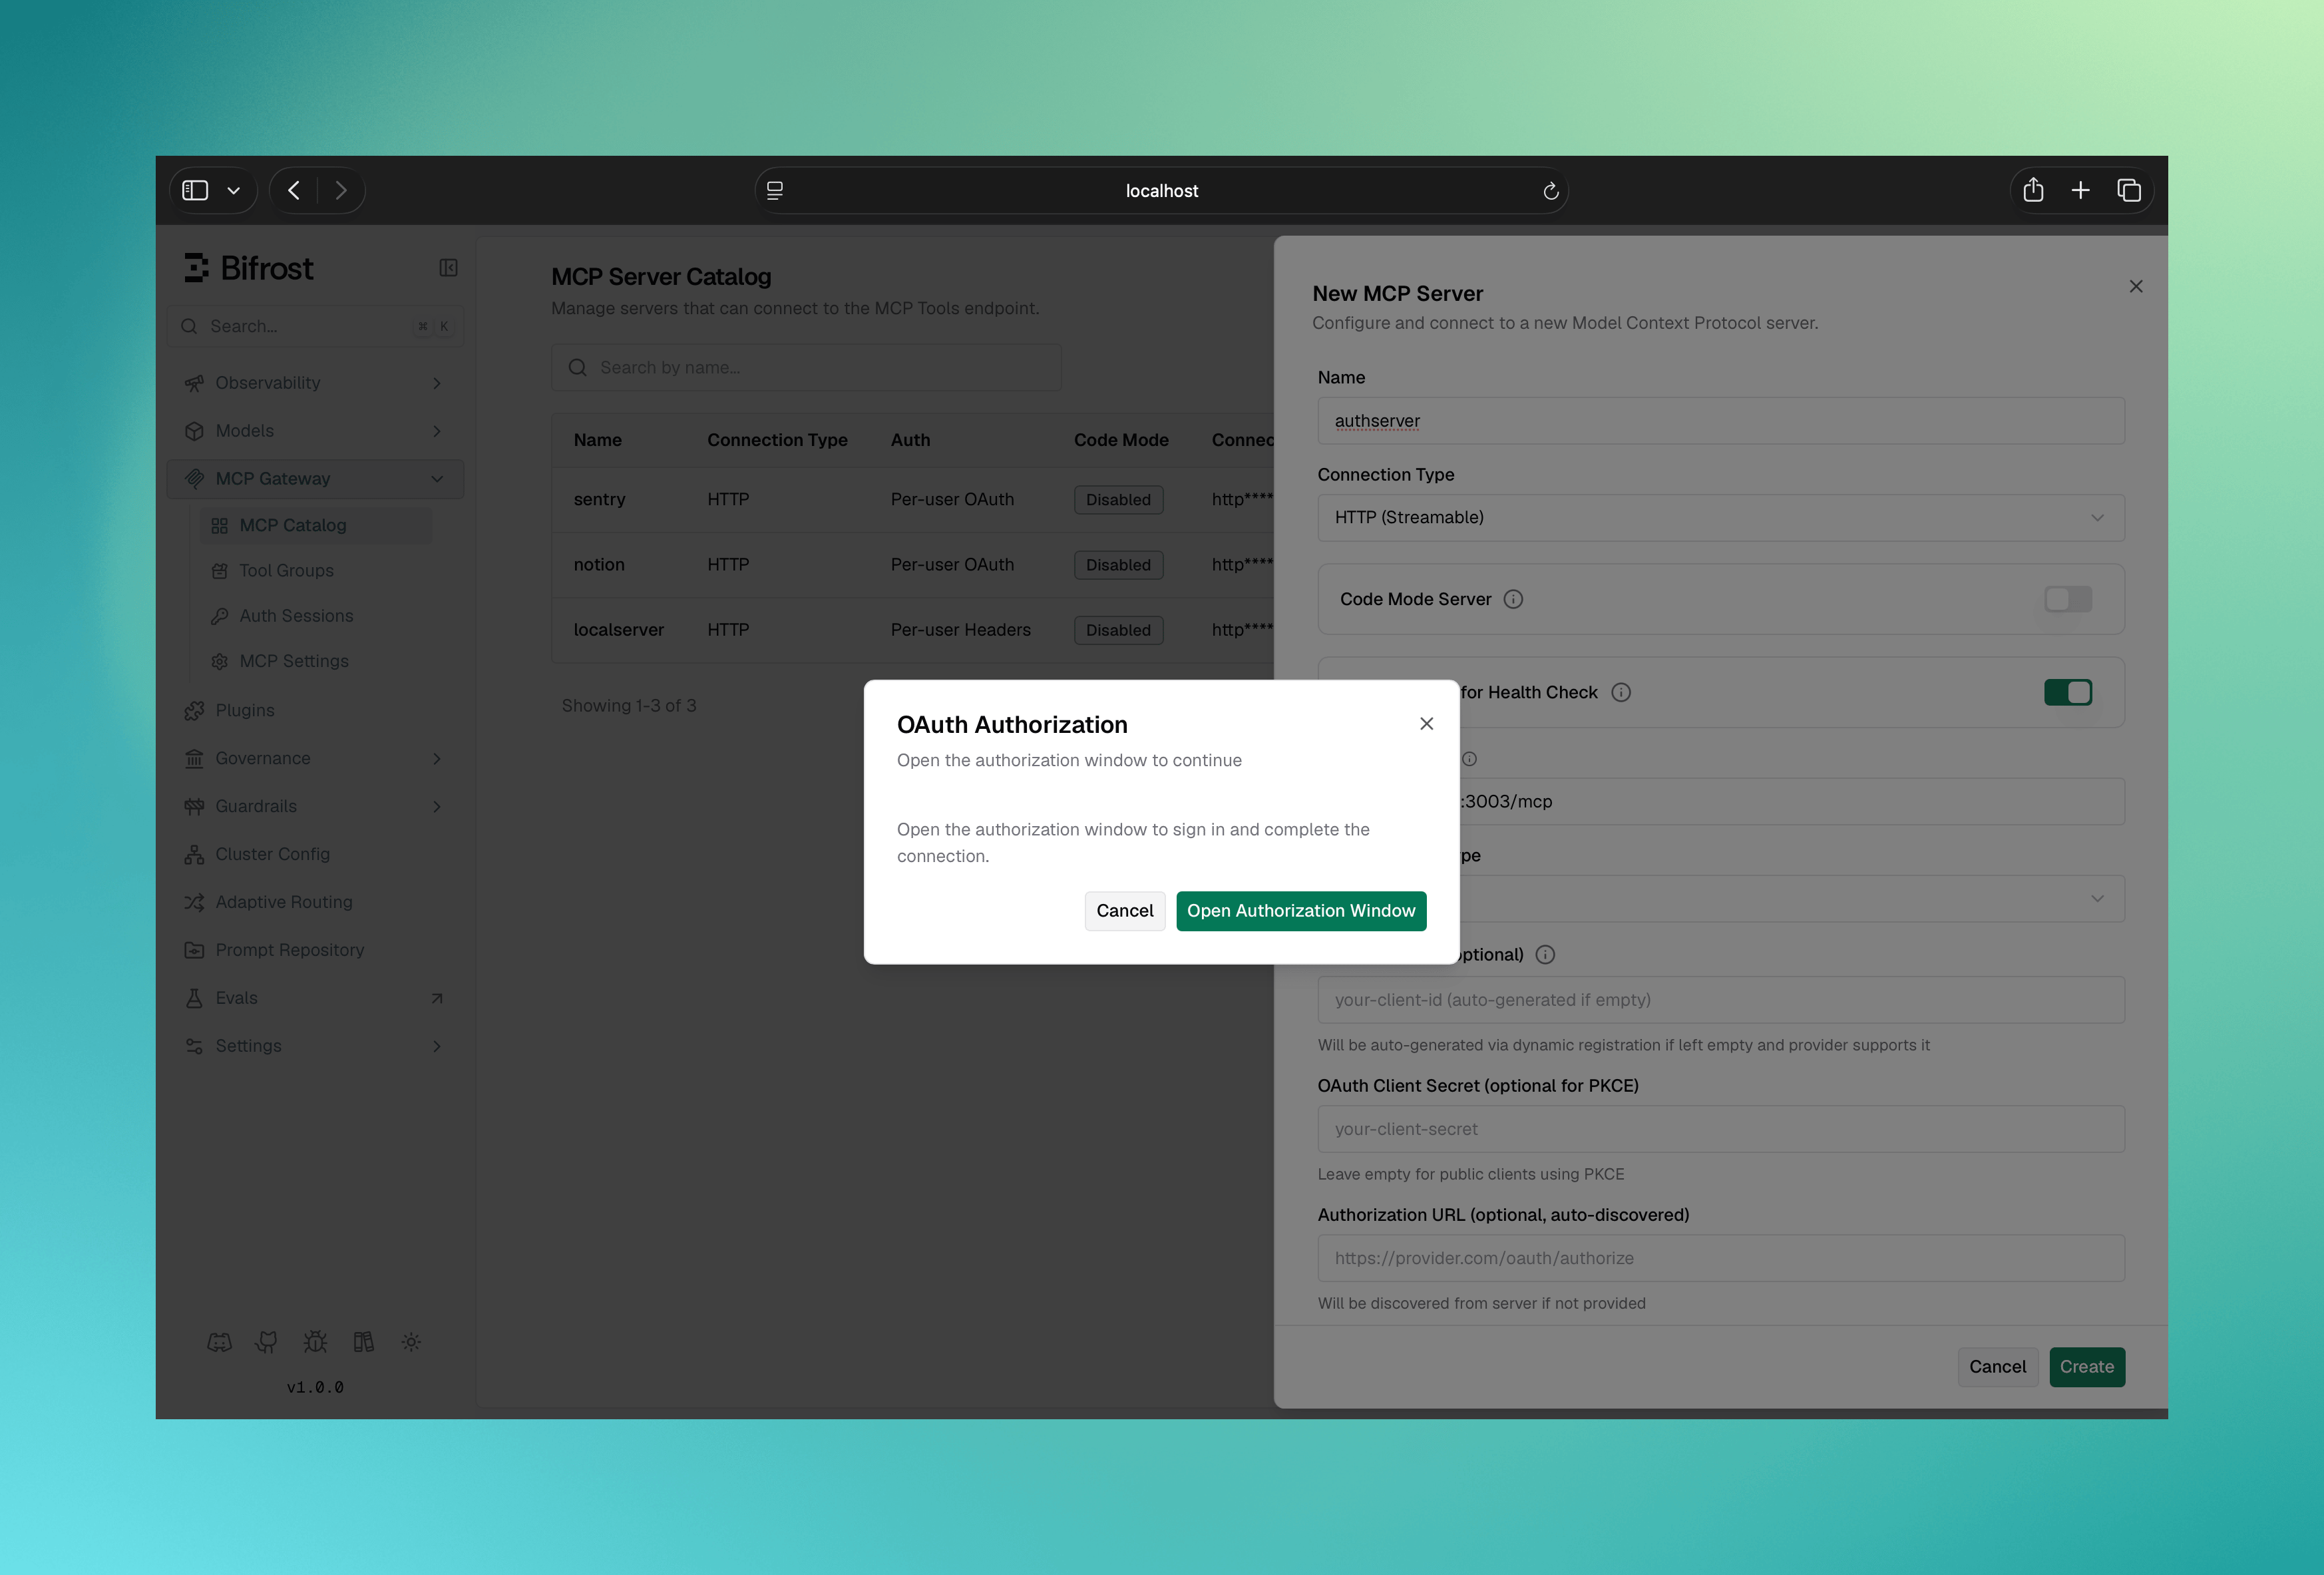This screenshot has width=2324, height=1575.
Task: Close the OAuth Authorization dialog with X
Action: [x=1427, y=723]
